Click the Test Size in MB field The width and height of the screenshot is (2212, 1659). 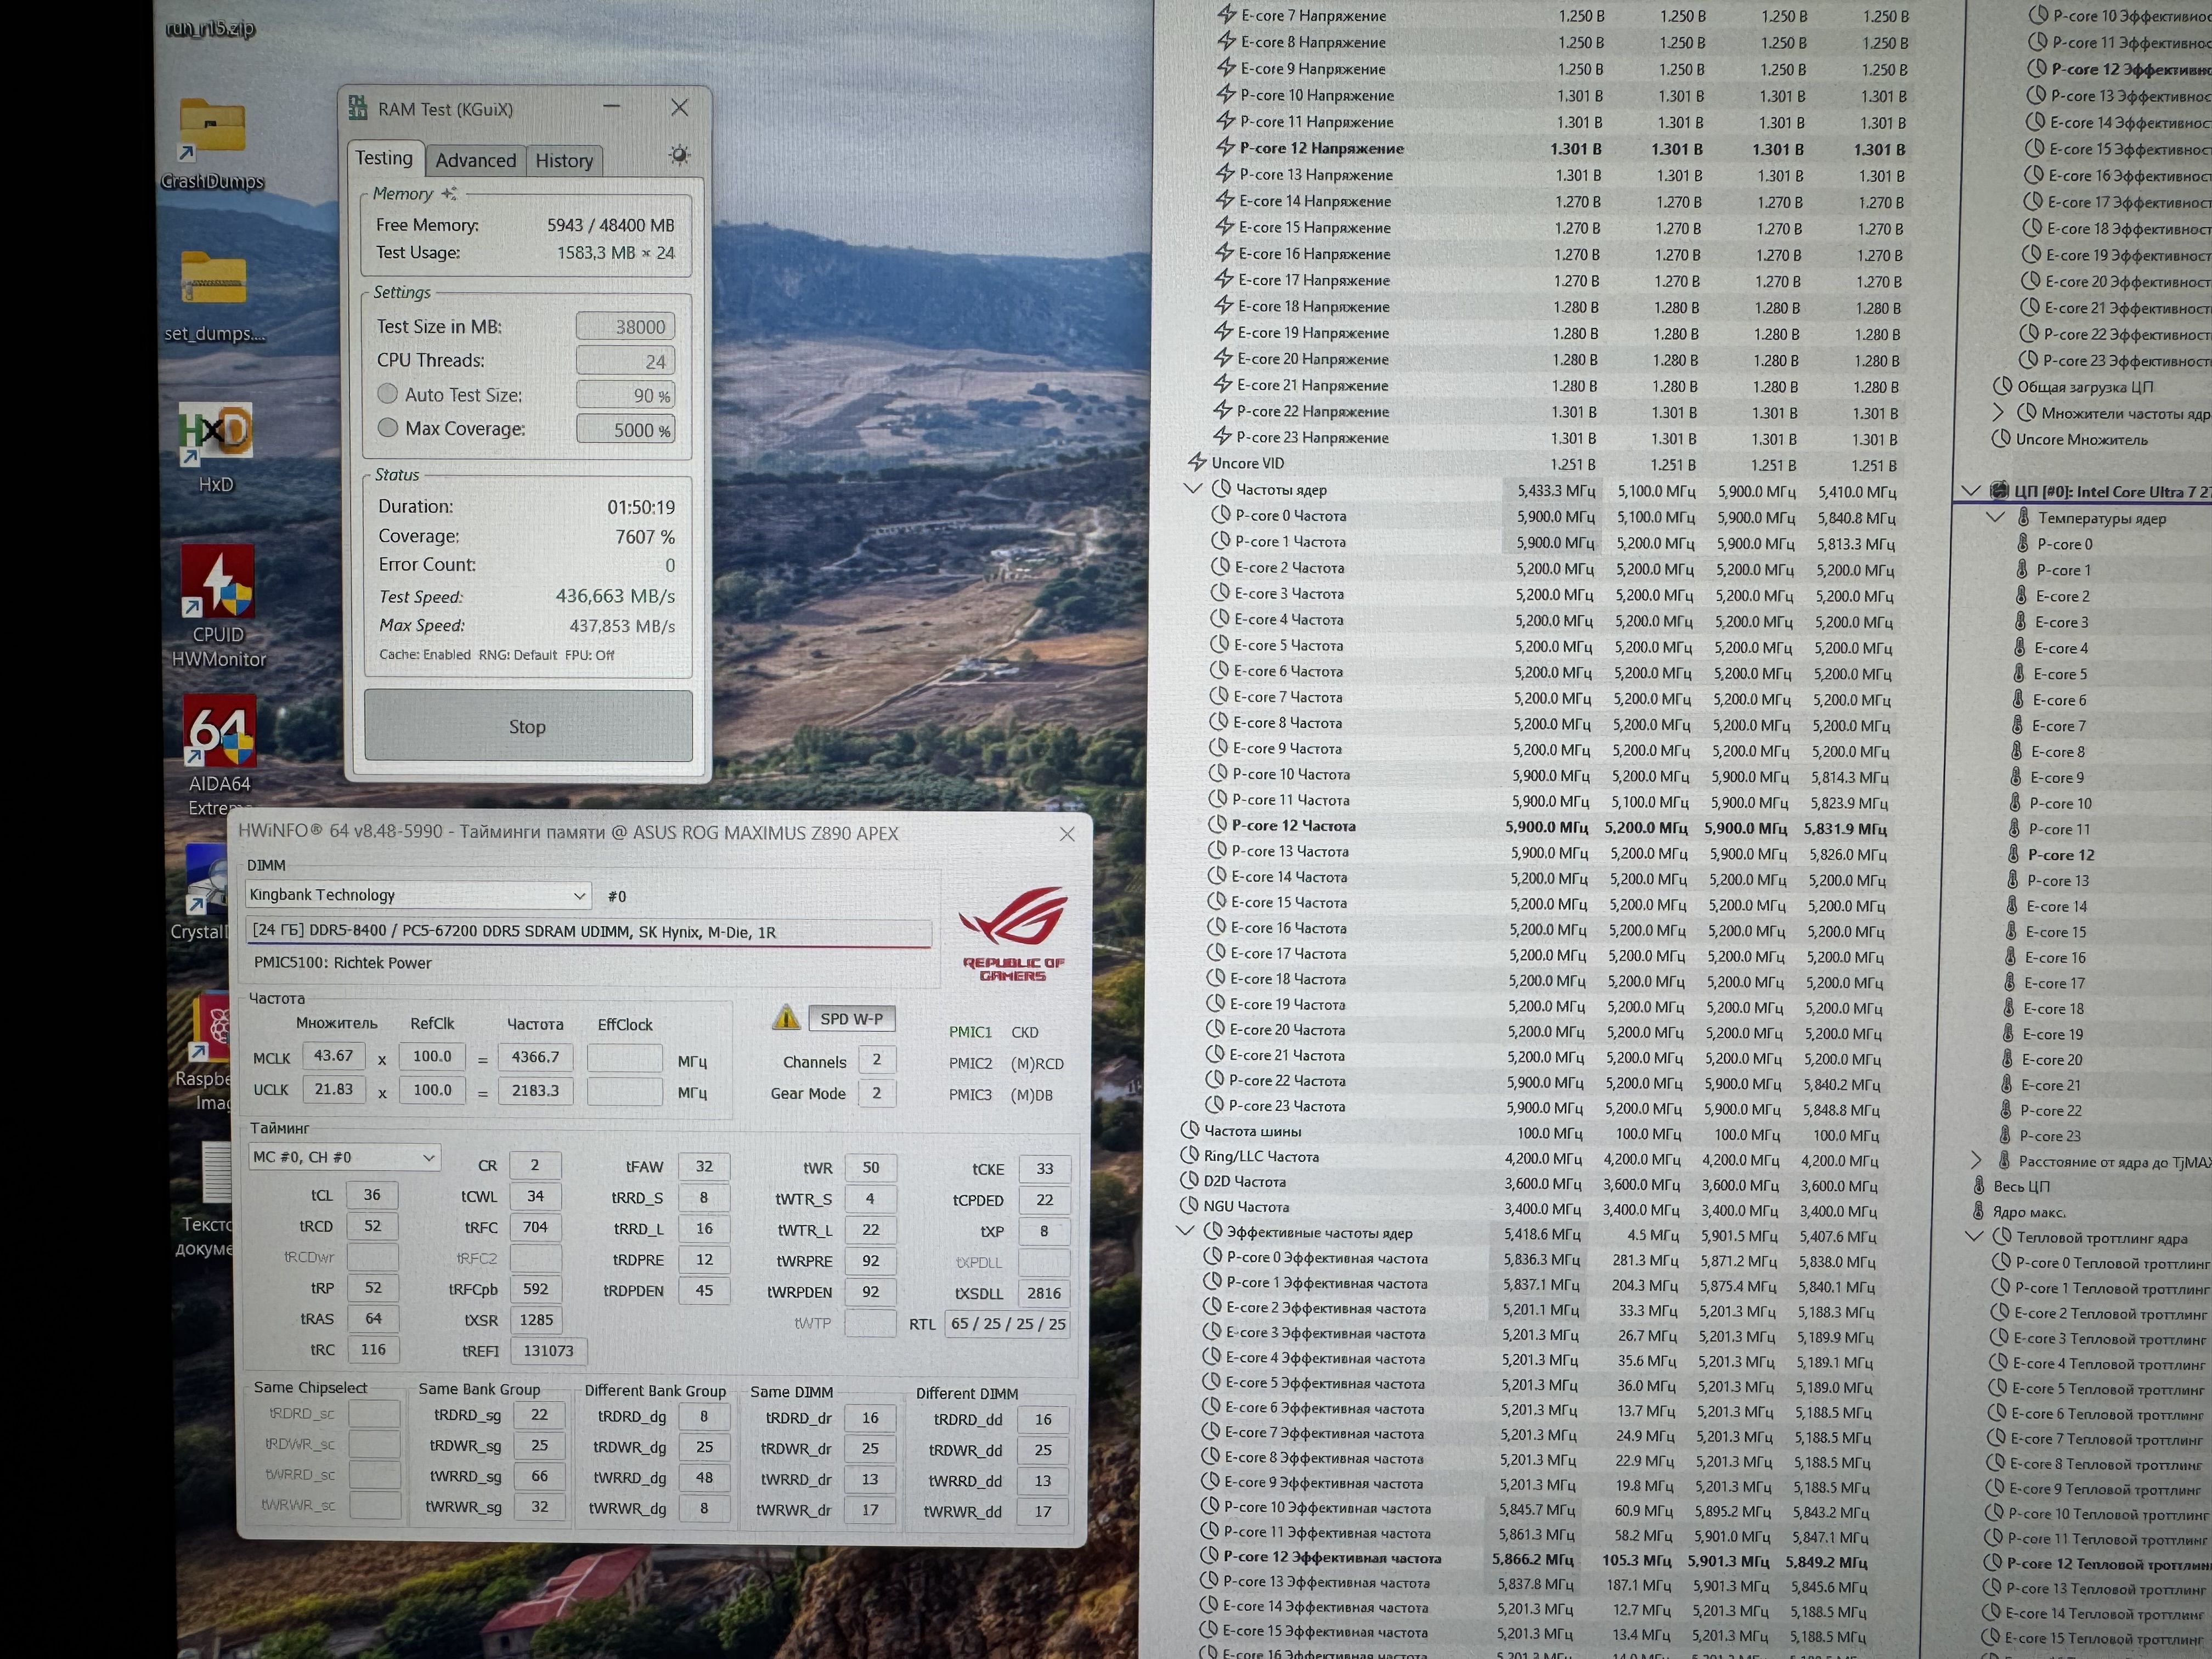625,326
